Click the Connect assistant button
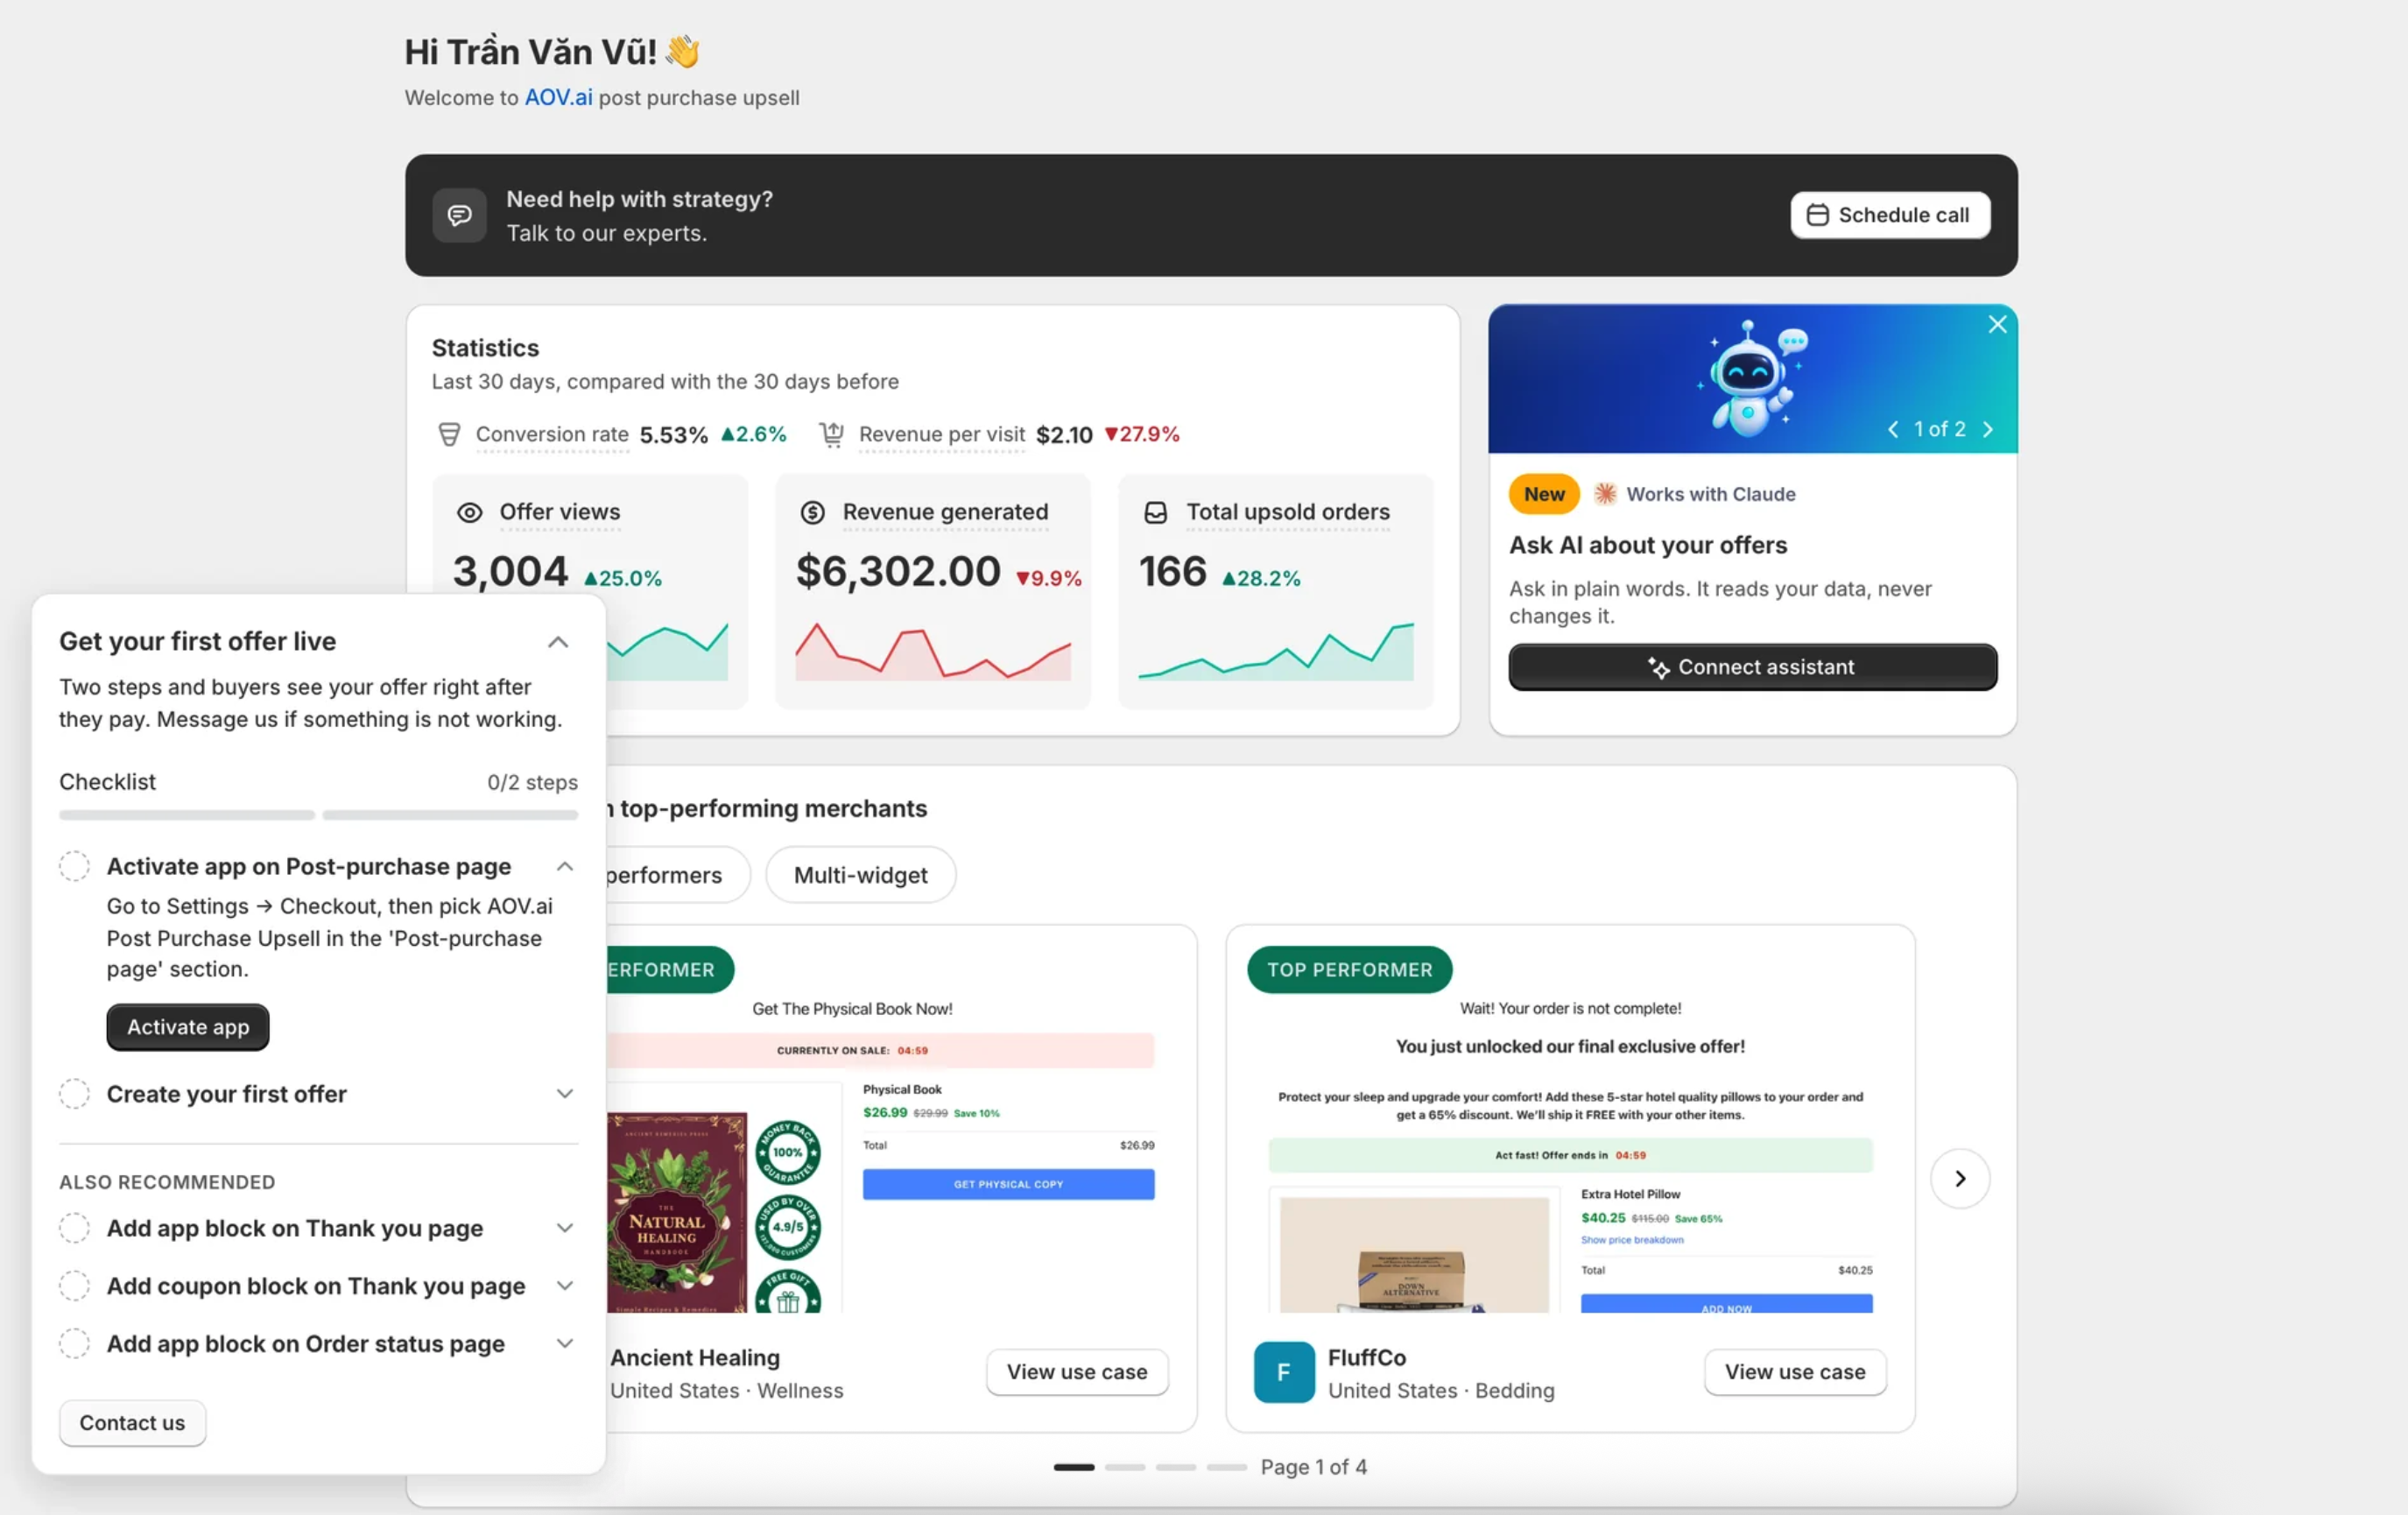Screen dimensions: 2408x1515 tap(1752, 667)
